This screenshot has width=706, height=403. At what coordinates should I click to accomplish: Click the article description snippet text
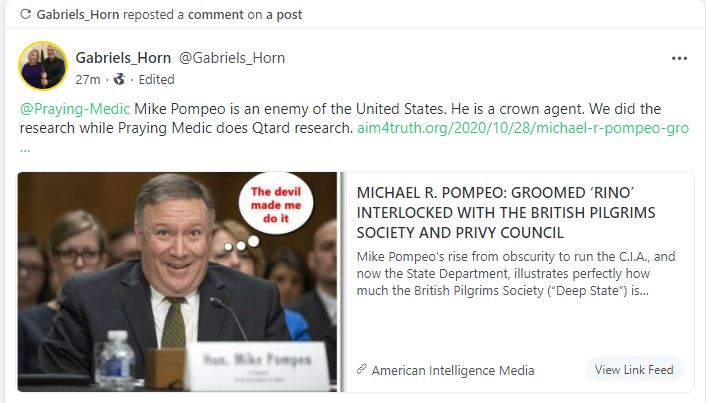[516, 273]
